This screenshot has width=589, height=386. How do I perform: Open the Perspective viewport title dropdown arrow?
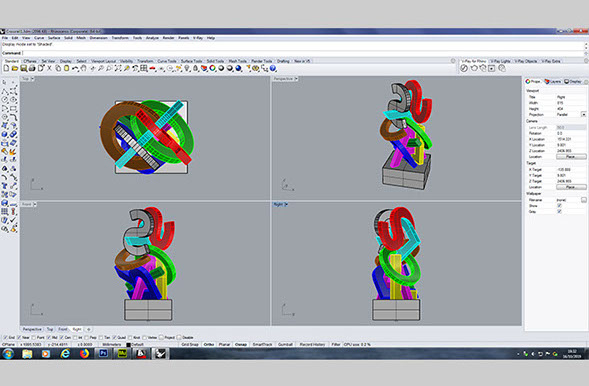(296, 79)
